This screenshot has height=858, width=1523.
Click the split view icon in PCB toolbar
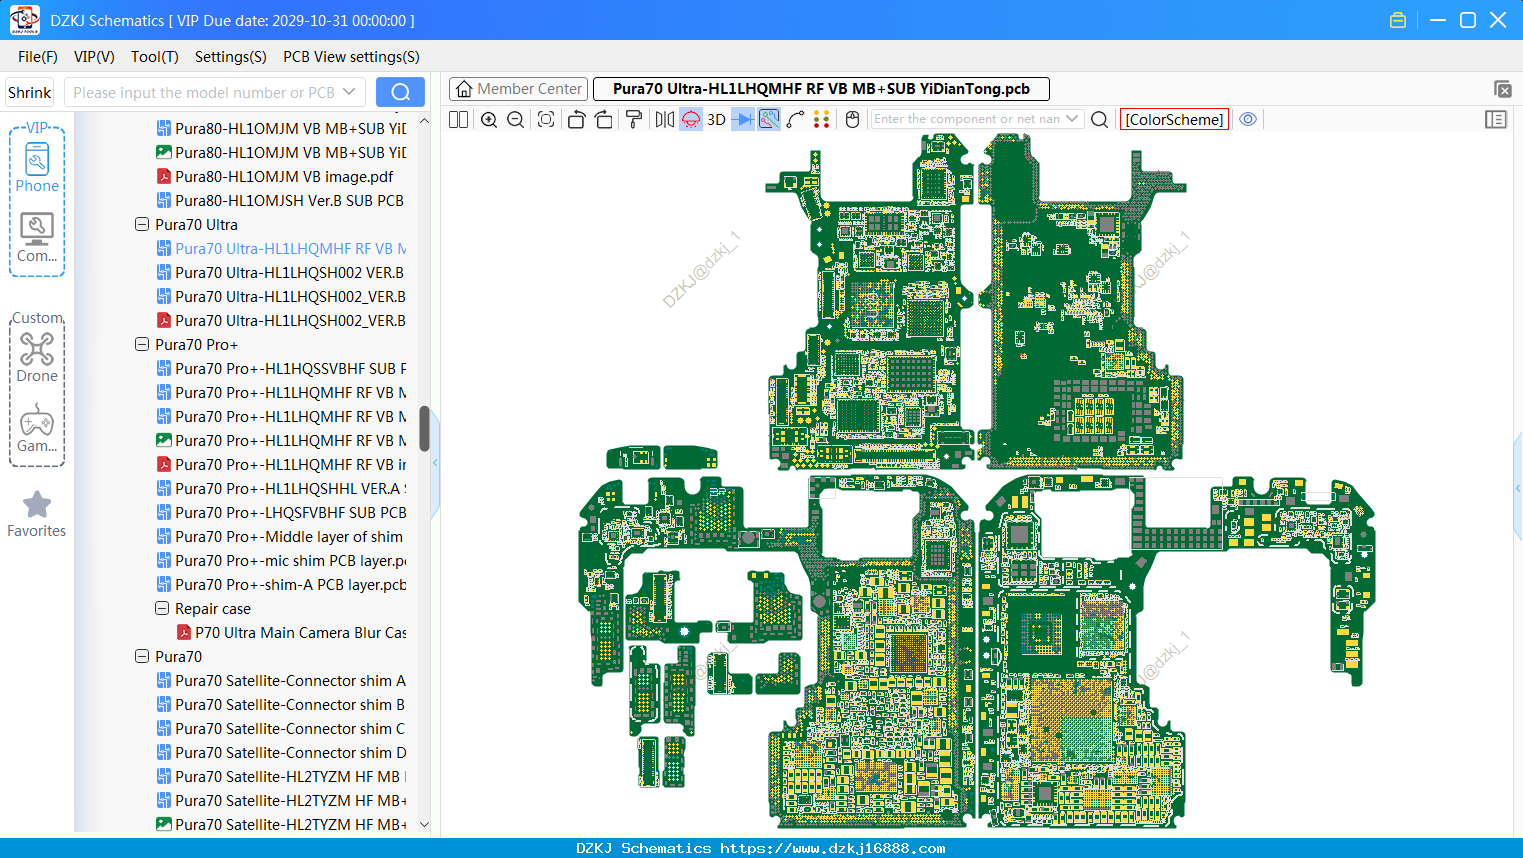[458, 119]
